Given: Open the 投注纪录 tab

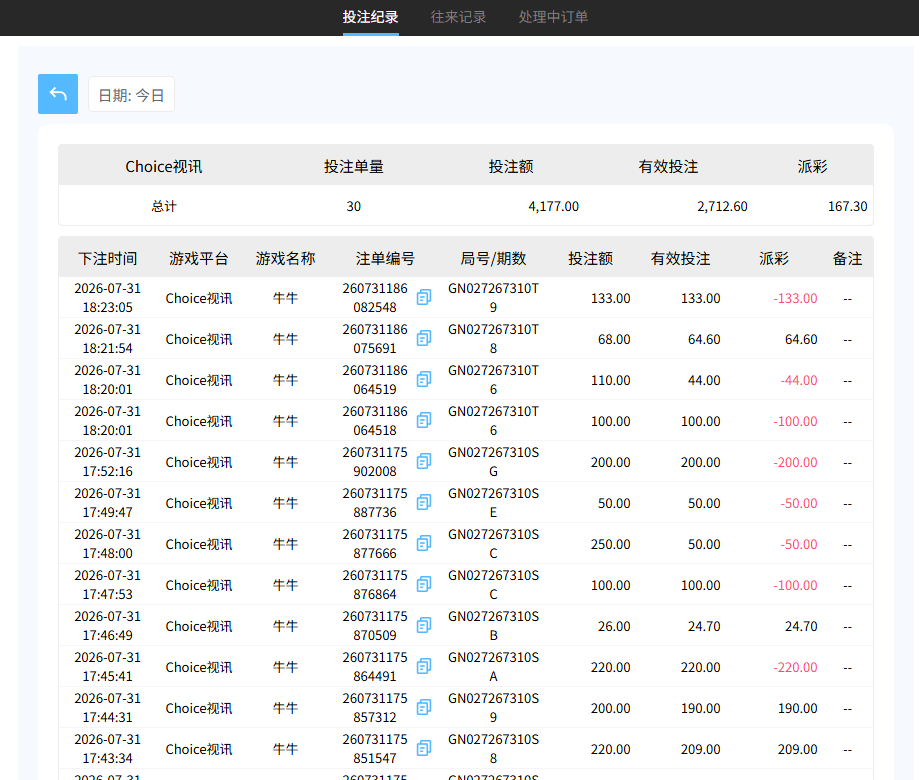Looking at the screenshot, I should tap(370, 17).
